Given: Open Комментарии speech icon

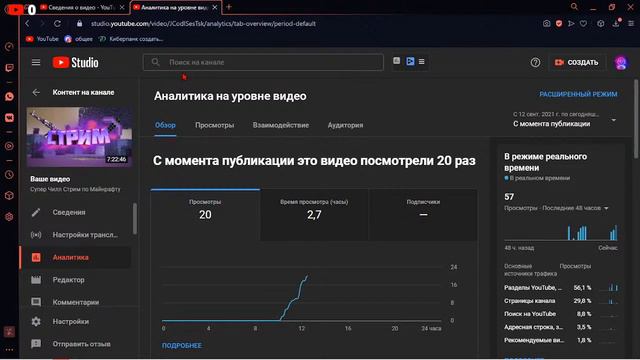Looking at the screenshot, I should click(36, 302).
